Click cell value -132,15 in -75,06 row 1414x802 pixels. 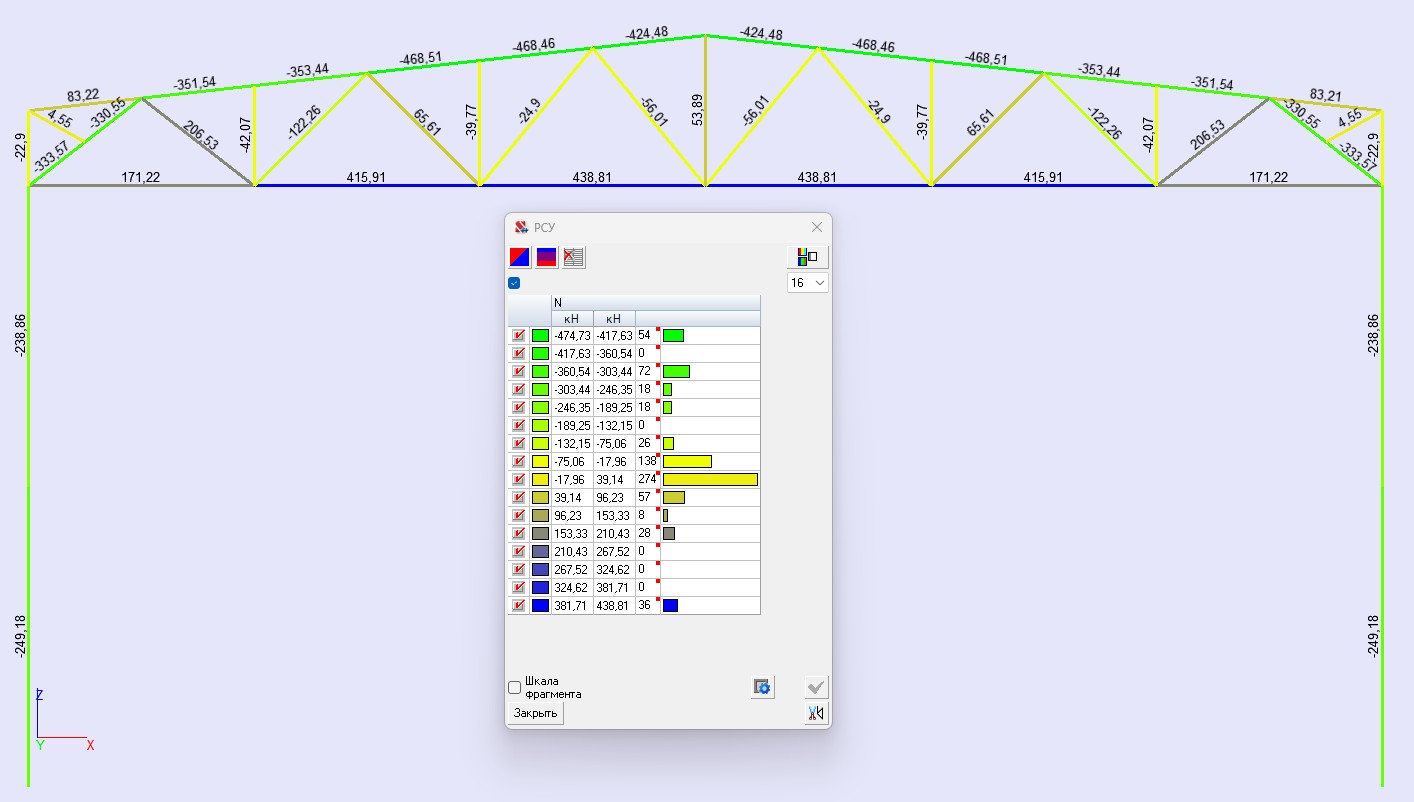click(x=572, y=444)
